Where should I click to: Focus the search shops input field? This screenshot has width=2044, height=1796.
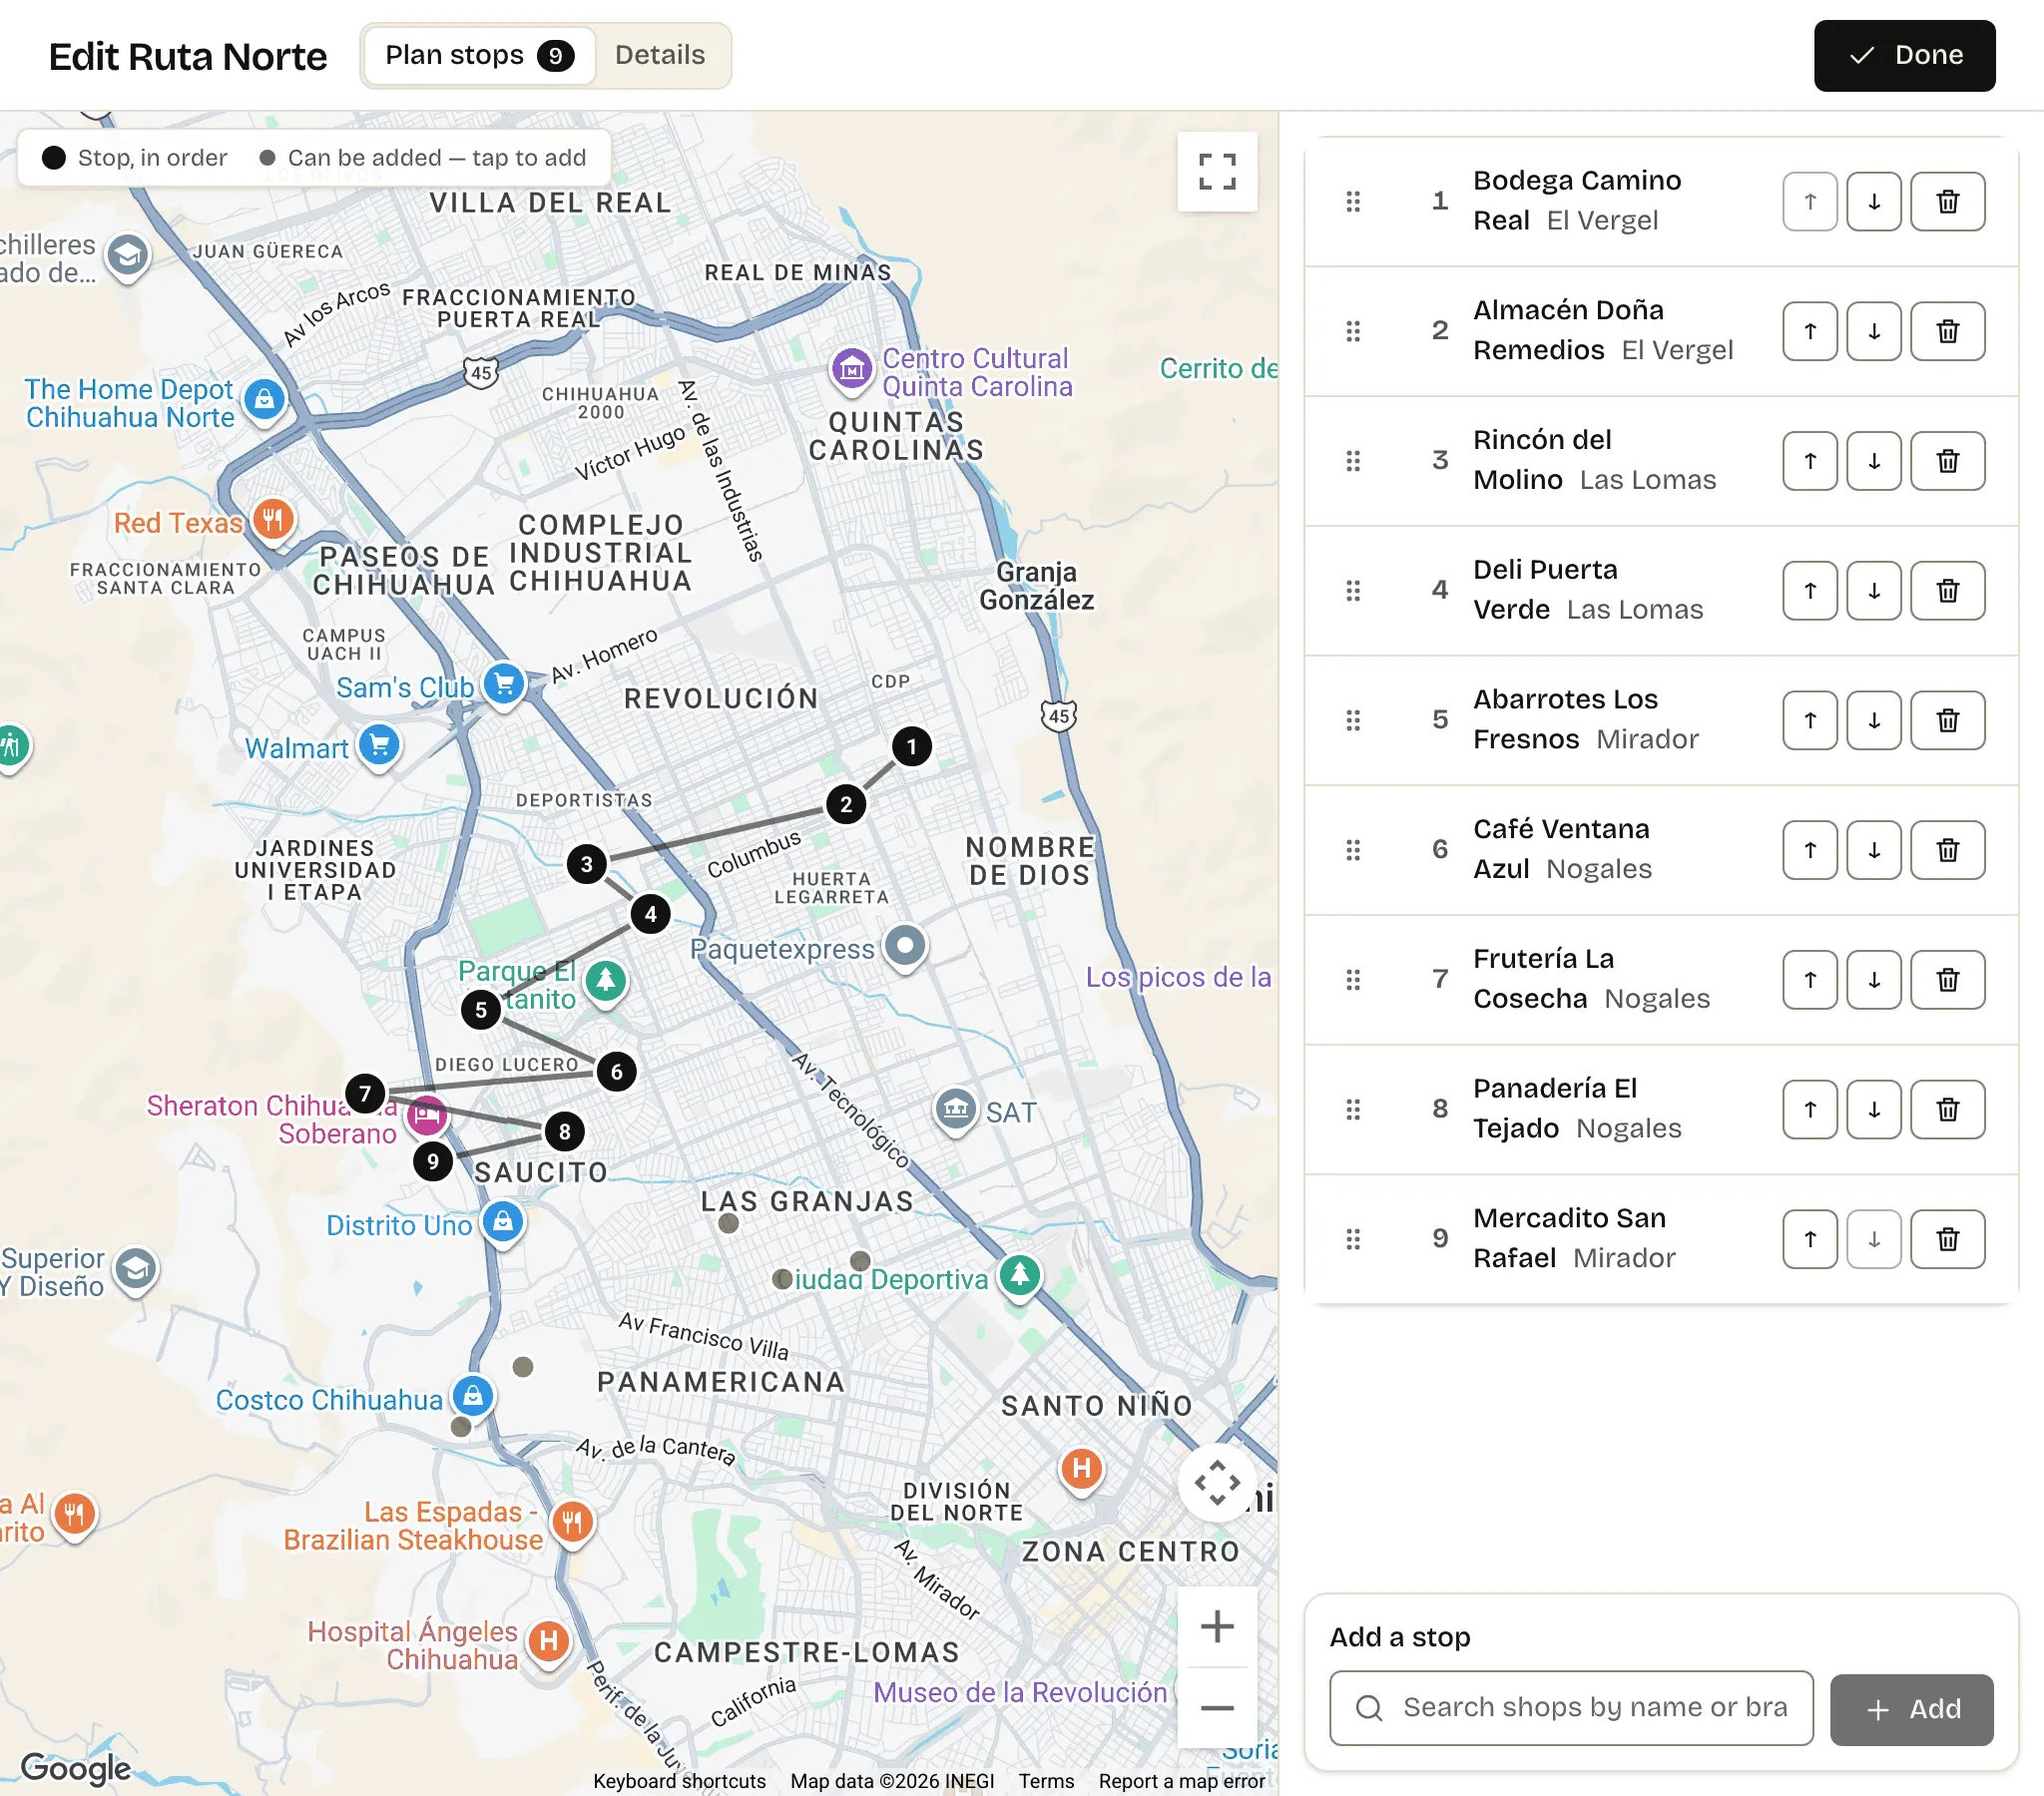[x=1571, y=1708]
